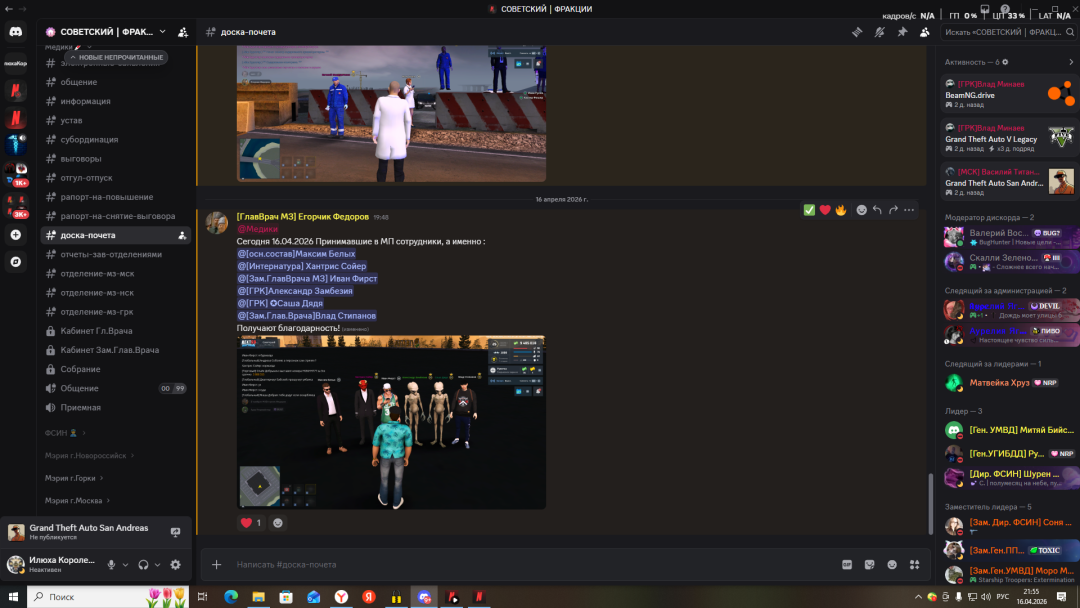
Task: Switch to the выговоры channel
Action: point(80,158)
